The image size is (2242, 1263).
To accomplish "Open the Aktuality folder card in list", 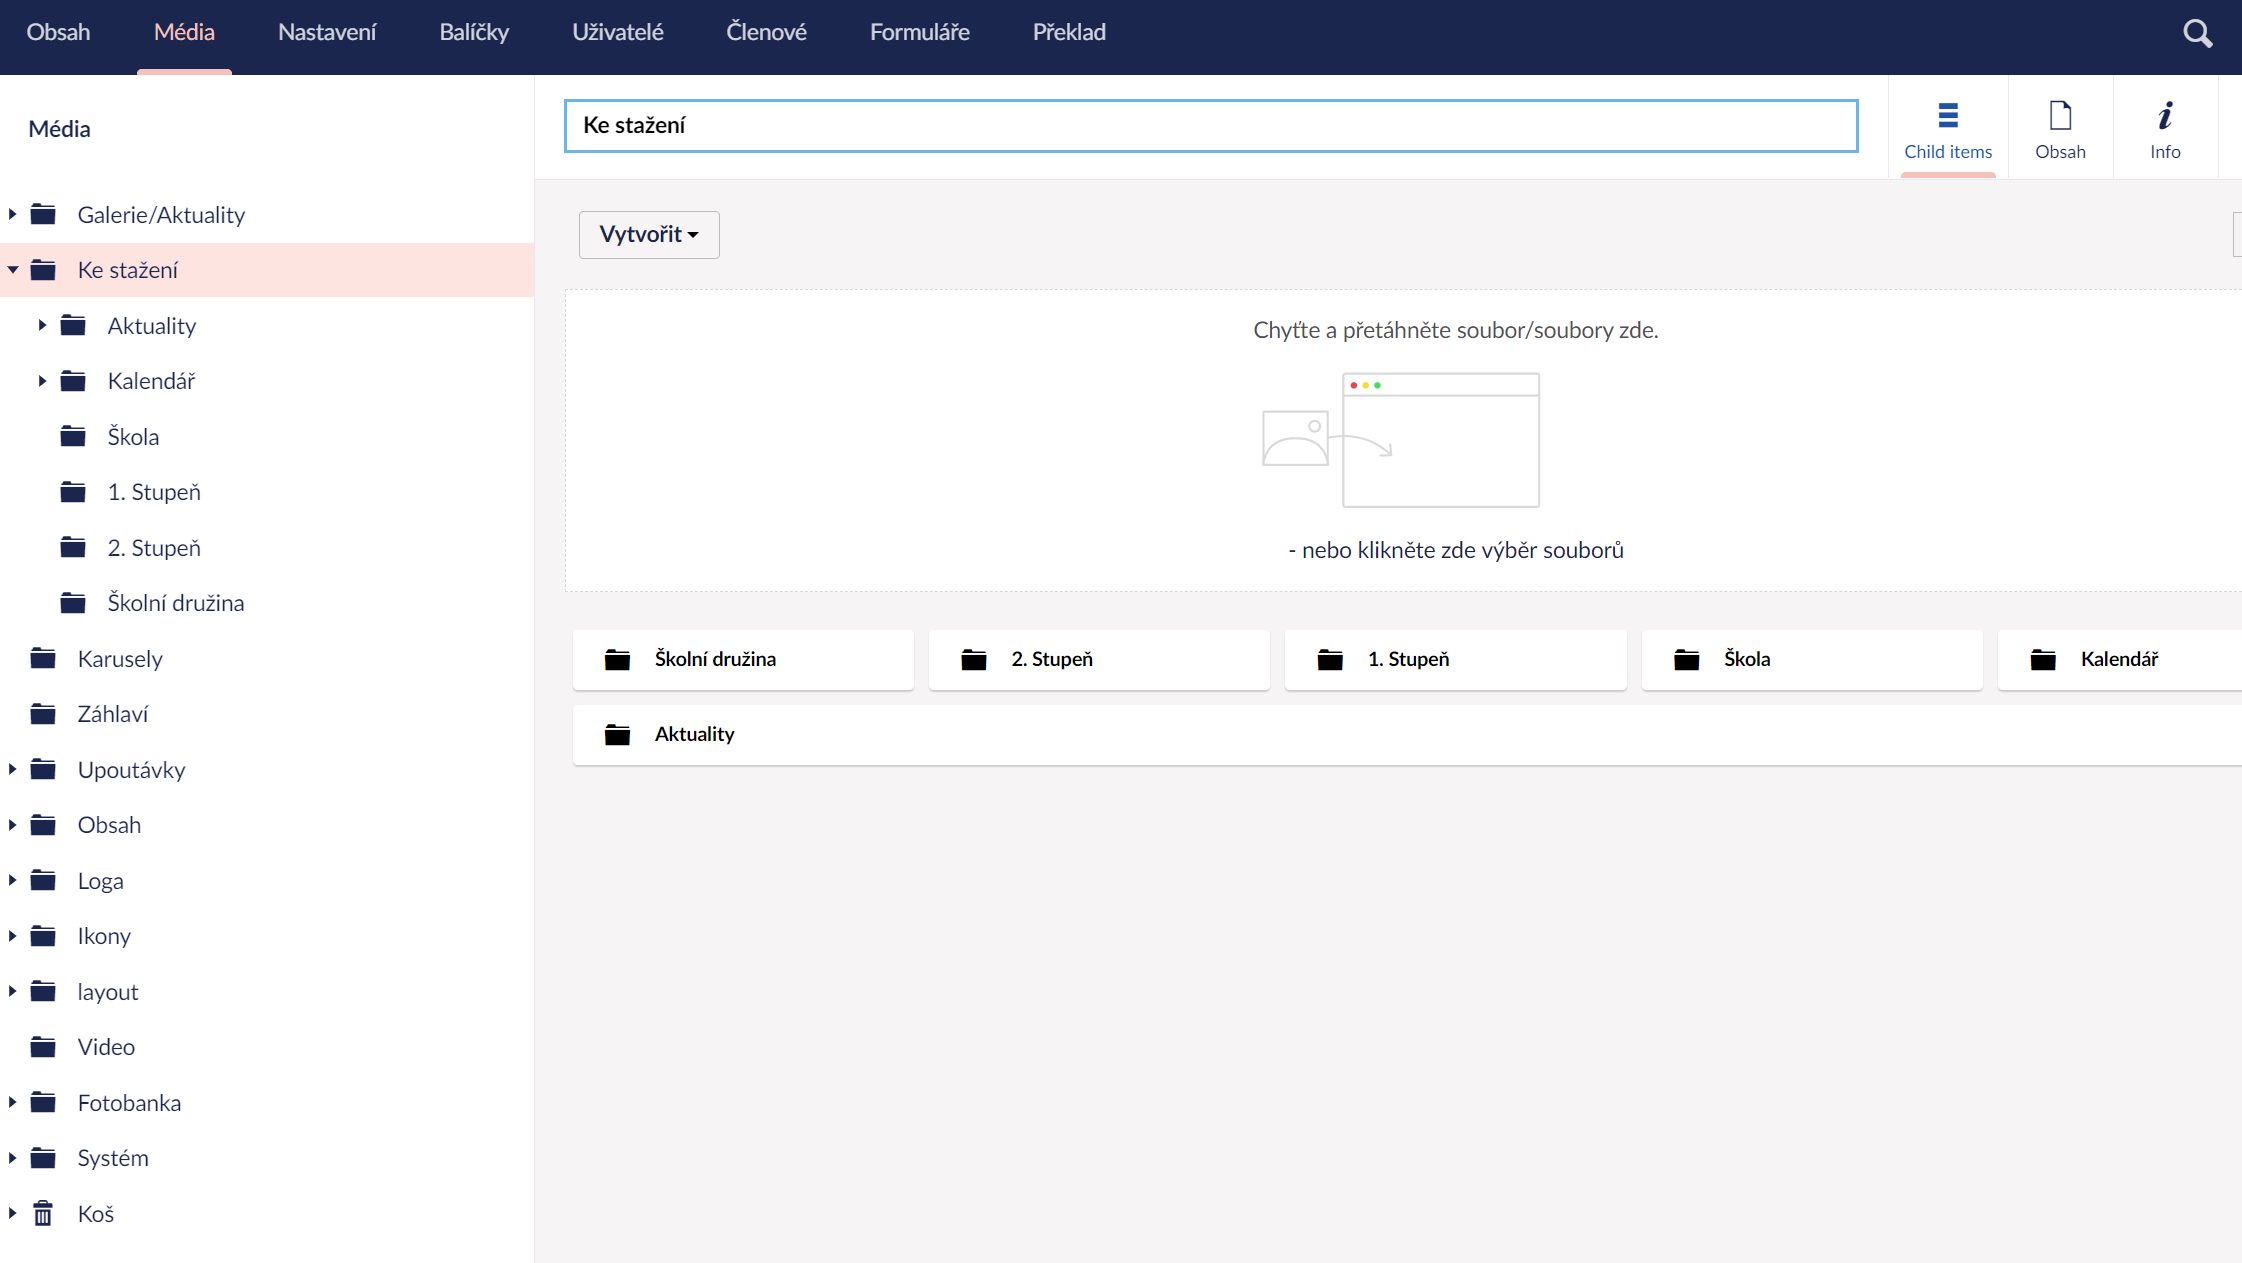I will coord(694,735).
